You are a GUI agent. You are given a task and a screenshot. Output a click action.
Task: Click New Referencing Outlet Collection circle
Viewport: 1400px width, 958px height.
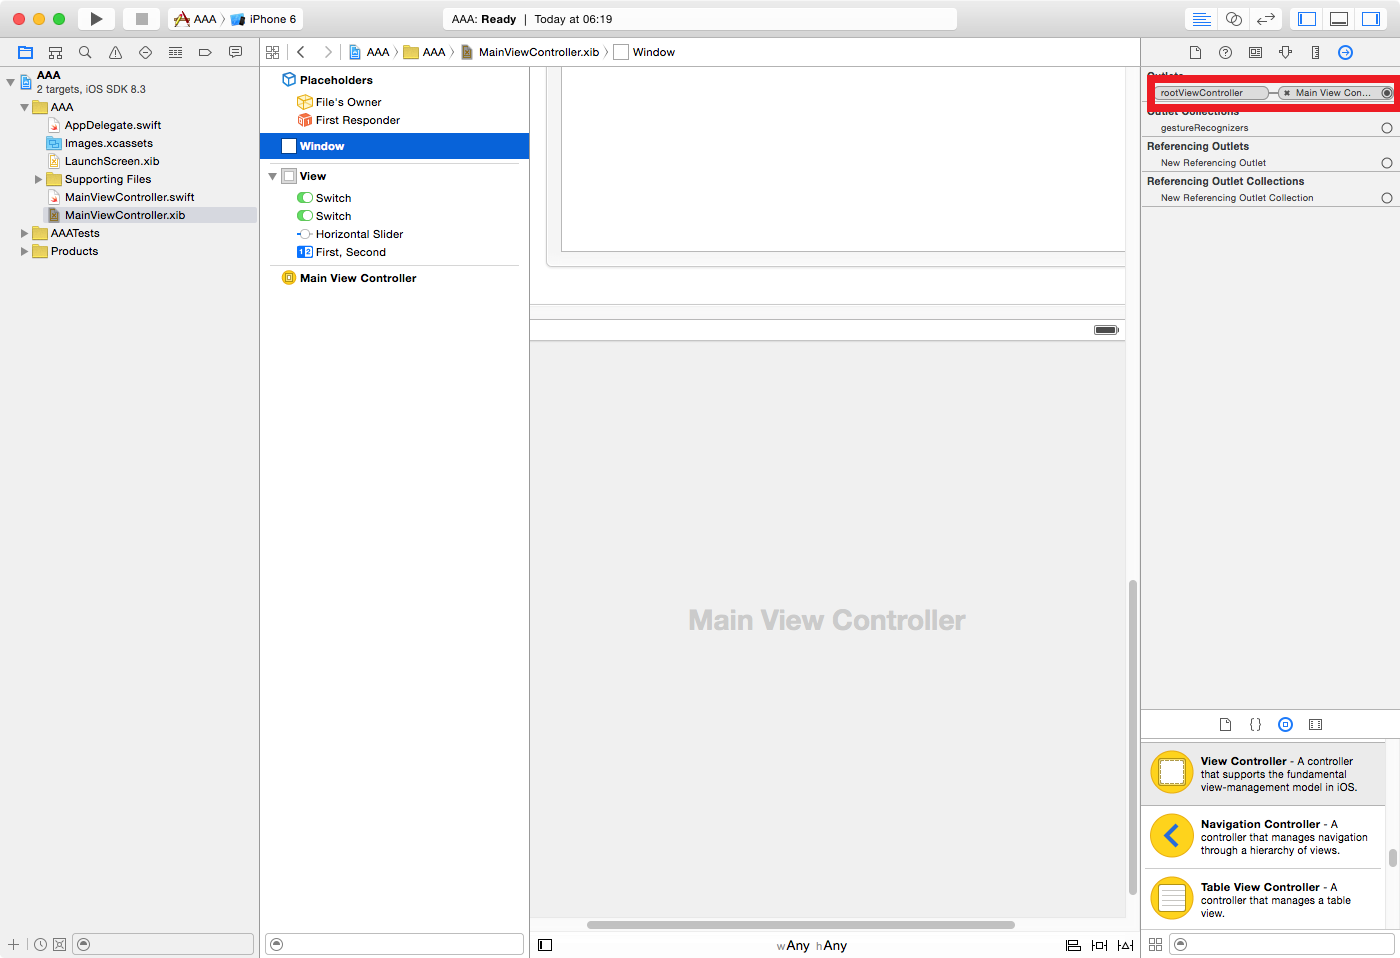point(1387,198)
